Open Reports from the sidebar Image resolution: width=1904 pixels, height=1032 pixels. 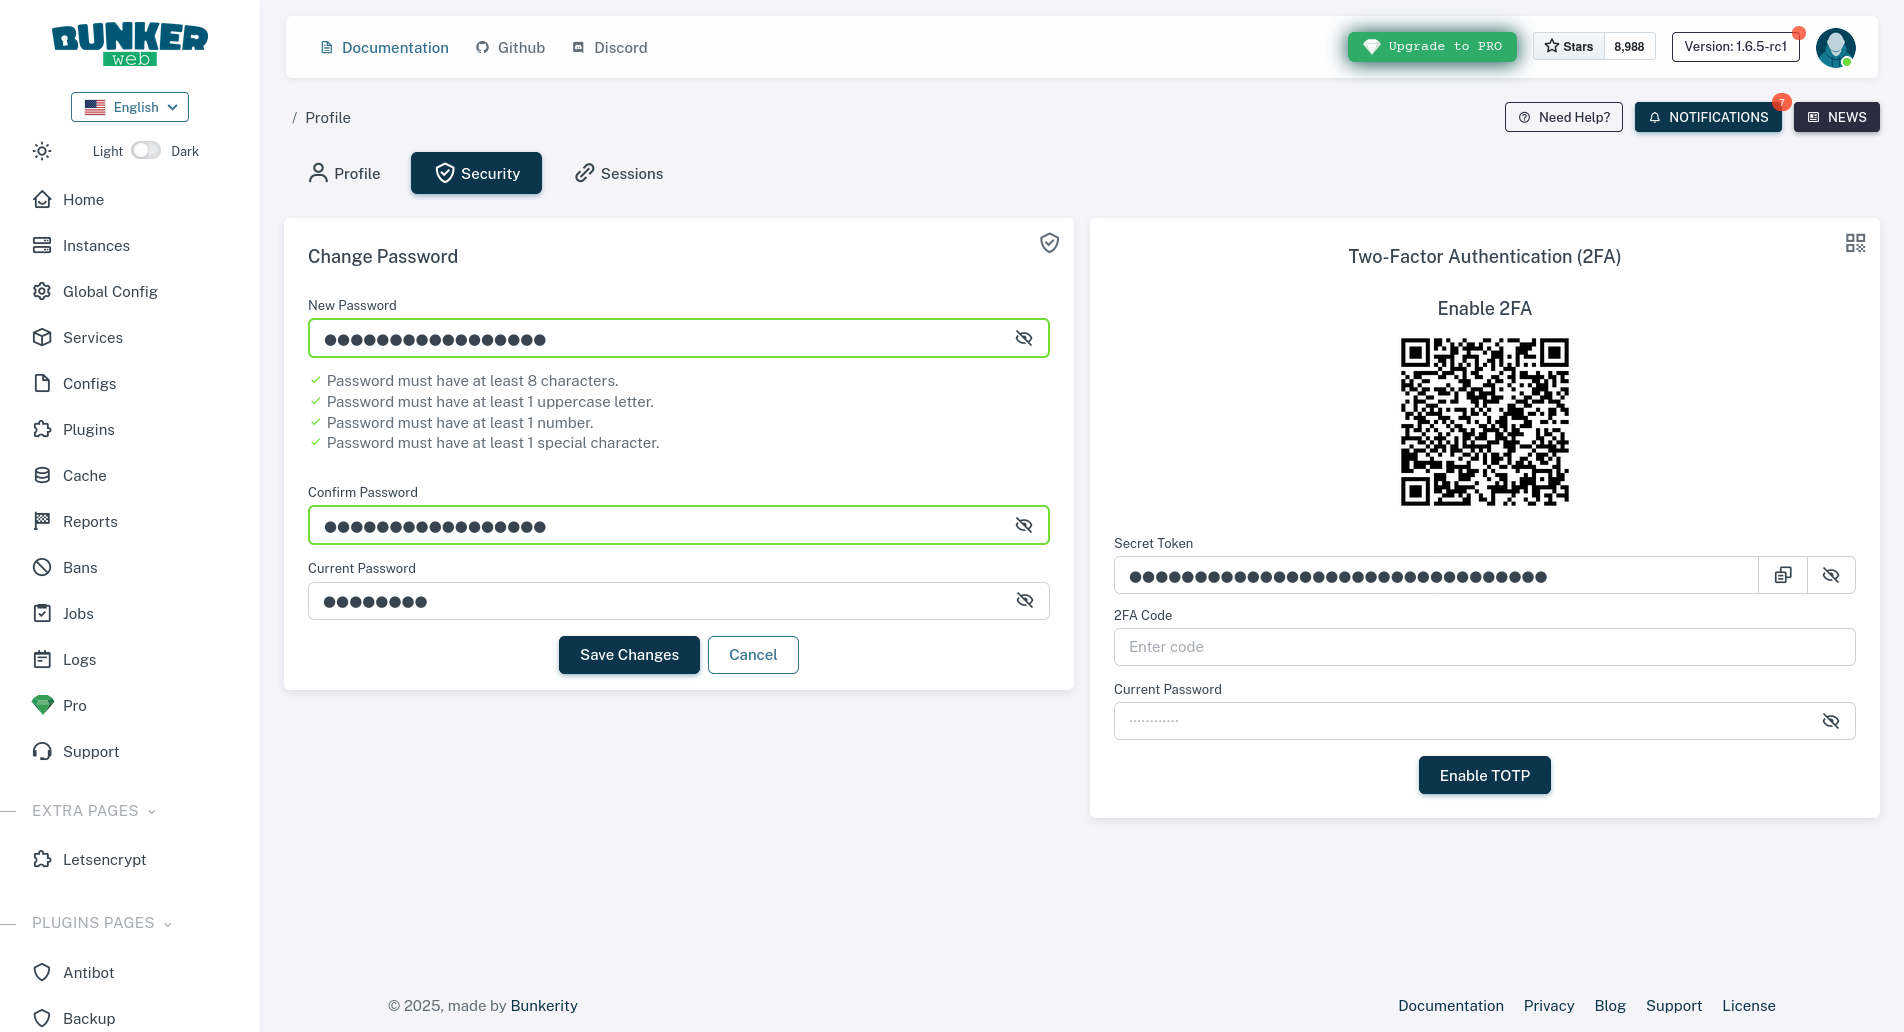point(90,521)
